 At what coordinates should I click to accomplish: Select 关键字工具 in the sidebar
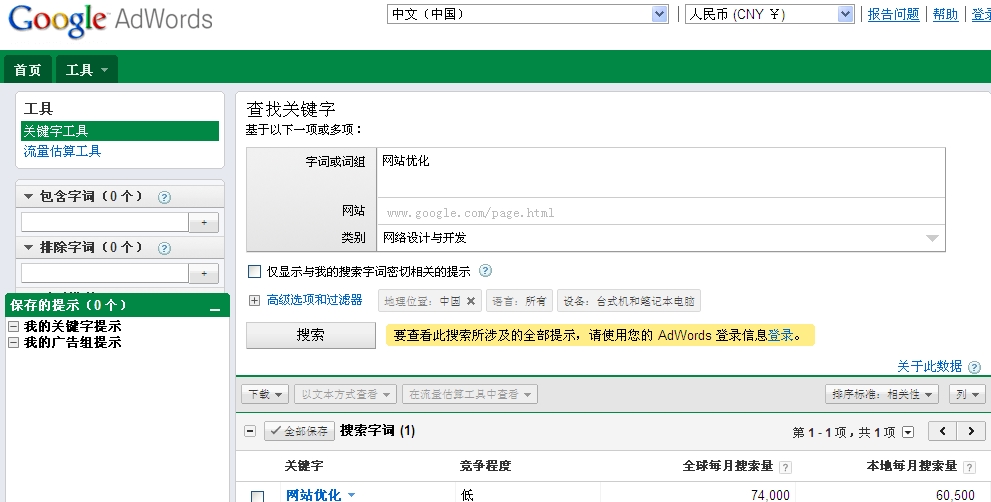(120, 131)
